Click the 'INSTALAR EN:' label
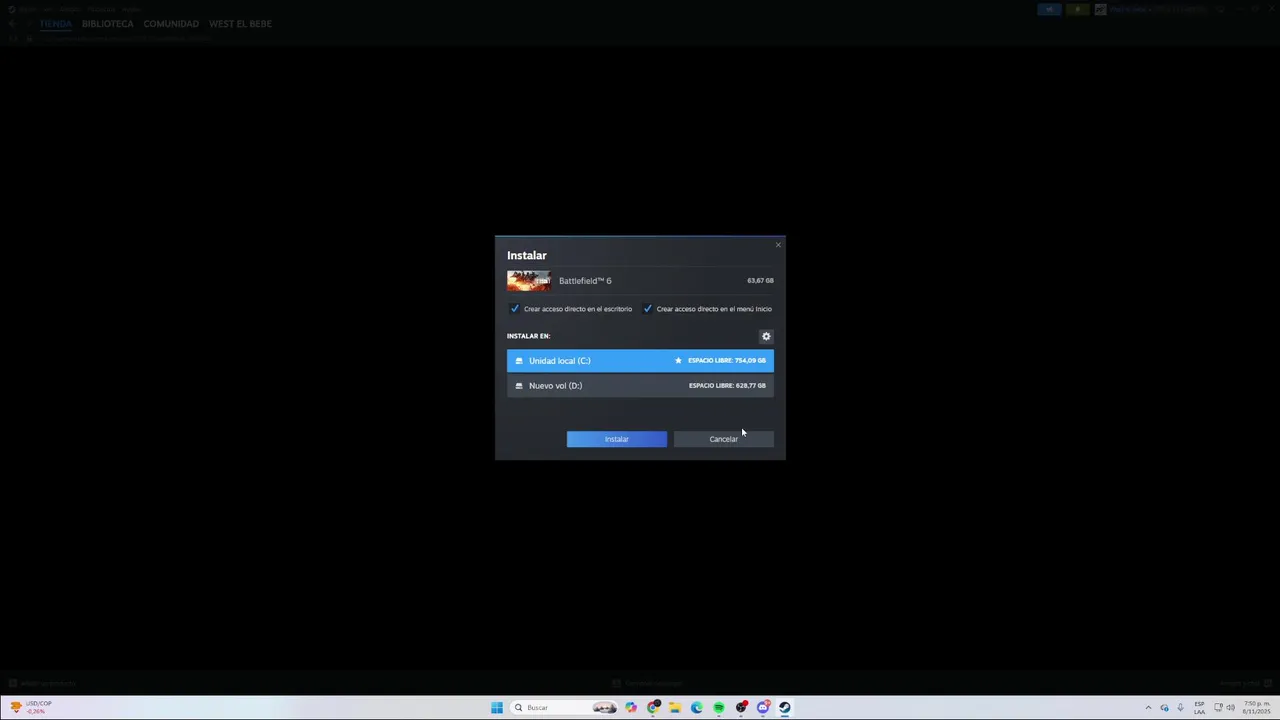This screenshot has height=720, width=1280. pos(528,336)
